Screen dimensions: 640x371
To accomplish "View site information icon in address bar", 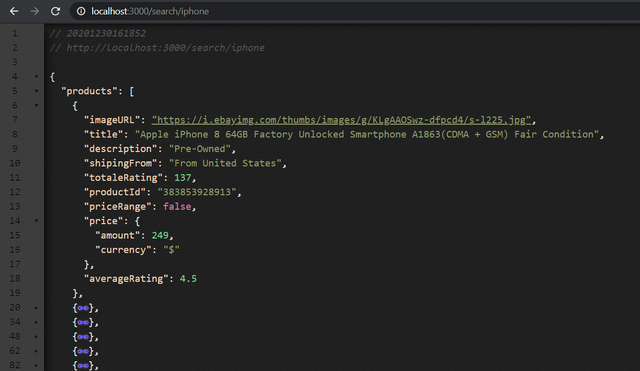I will click(x=81, y=11).
